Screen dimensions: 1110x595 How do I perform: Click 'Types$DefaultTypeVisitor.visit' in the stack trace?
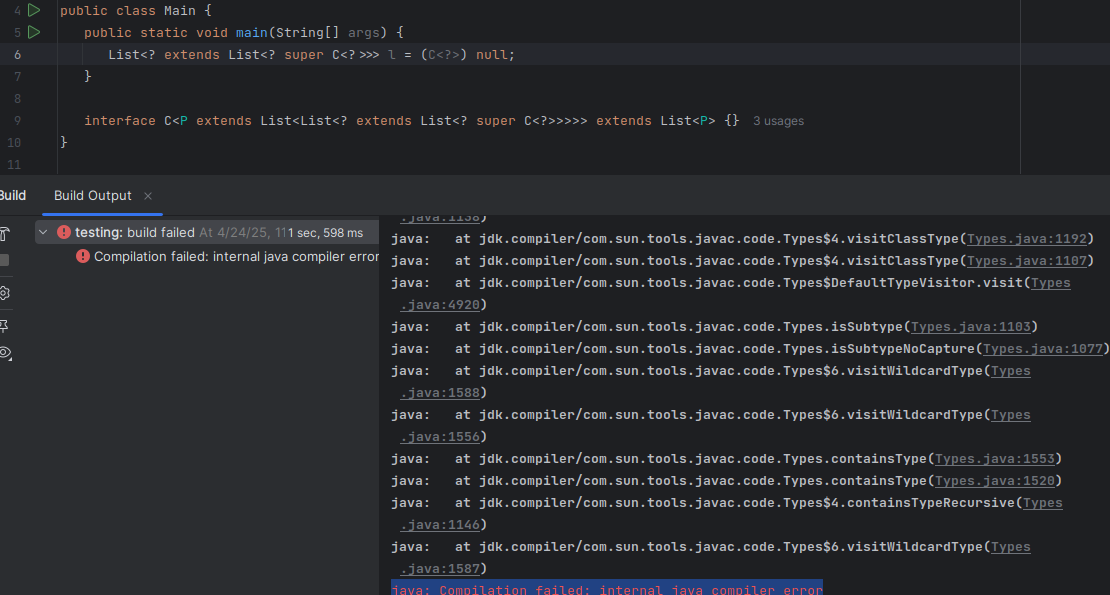point(903,283)
